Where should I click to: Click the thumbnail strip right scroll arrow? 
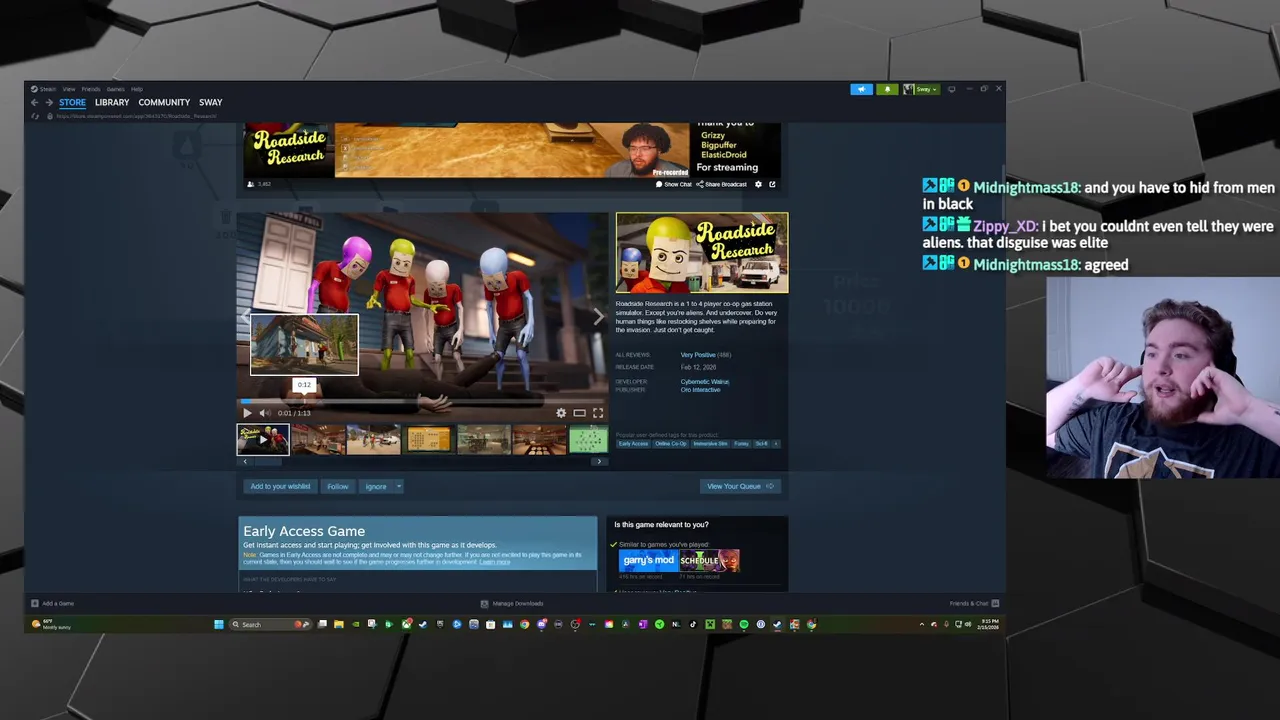(599, 461)
